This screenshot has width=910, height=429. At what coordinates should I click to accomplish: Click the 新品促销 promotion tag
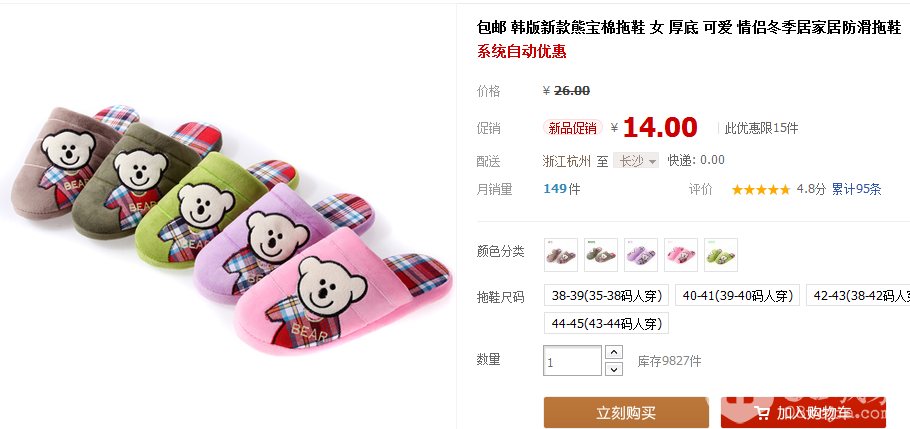(x=573, y=128)
